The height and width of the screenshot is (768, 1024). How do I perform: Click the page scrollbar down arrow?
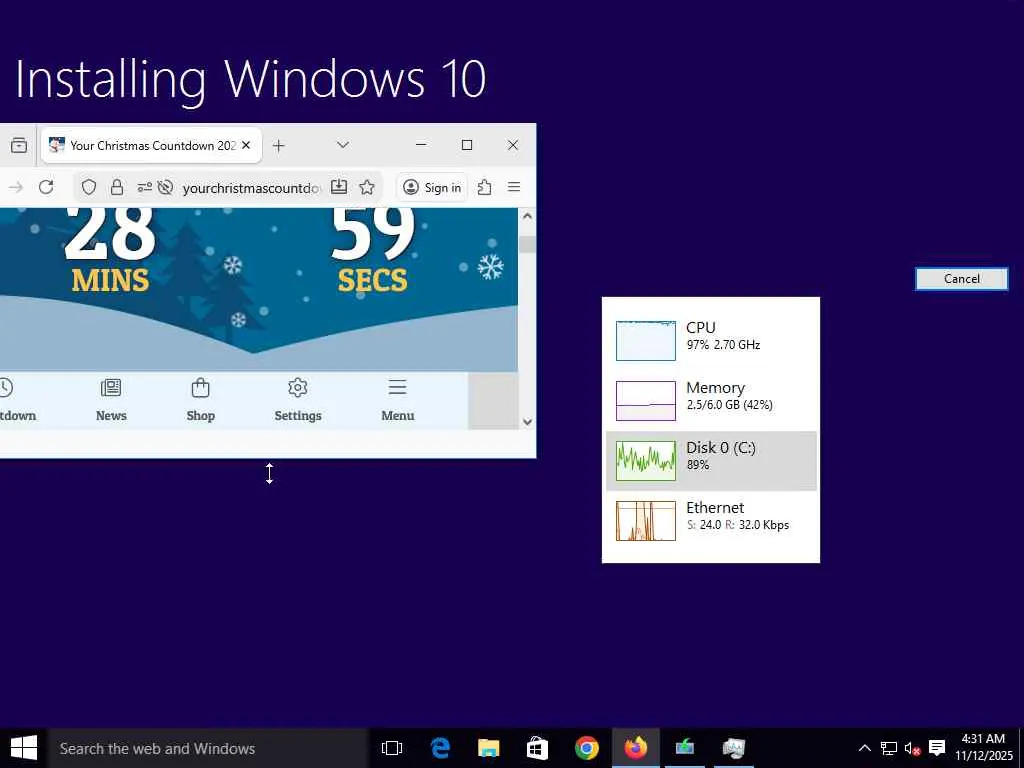pos(528,422)
